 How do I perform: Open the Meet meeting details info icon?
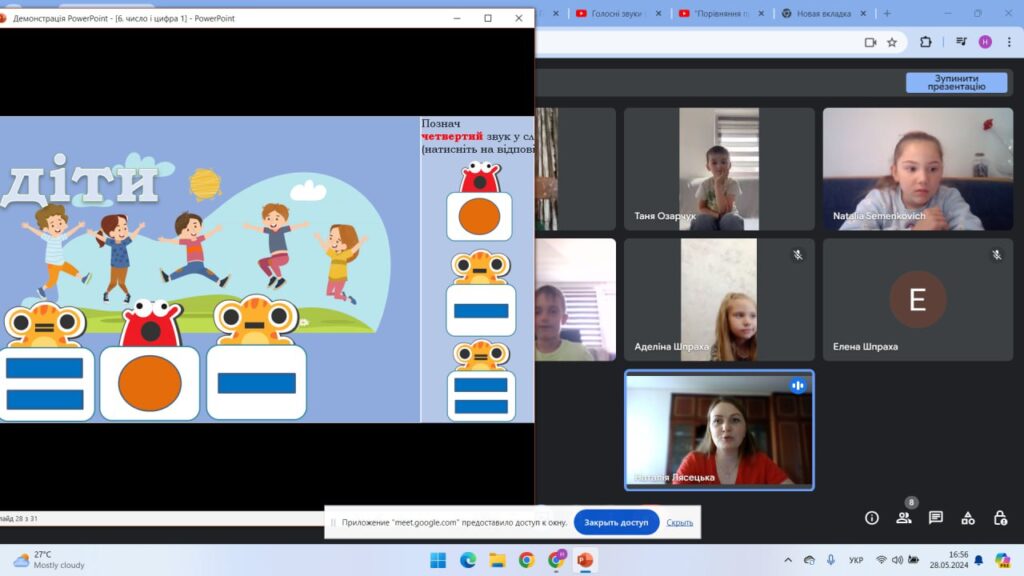872,518
